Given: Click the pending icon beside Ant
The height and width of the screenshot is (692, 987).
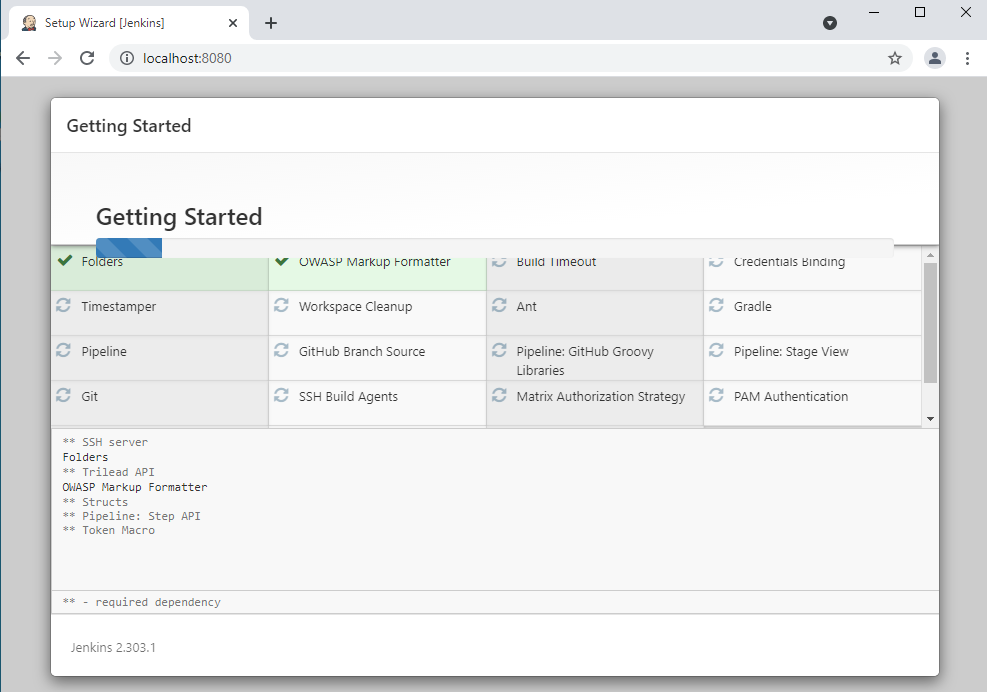Looking at the screenshot, I should click(499, 305).
